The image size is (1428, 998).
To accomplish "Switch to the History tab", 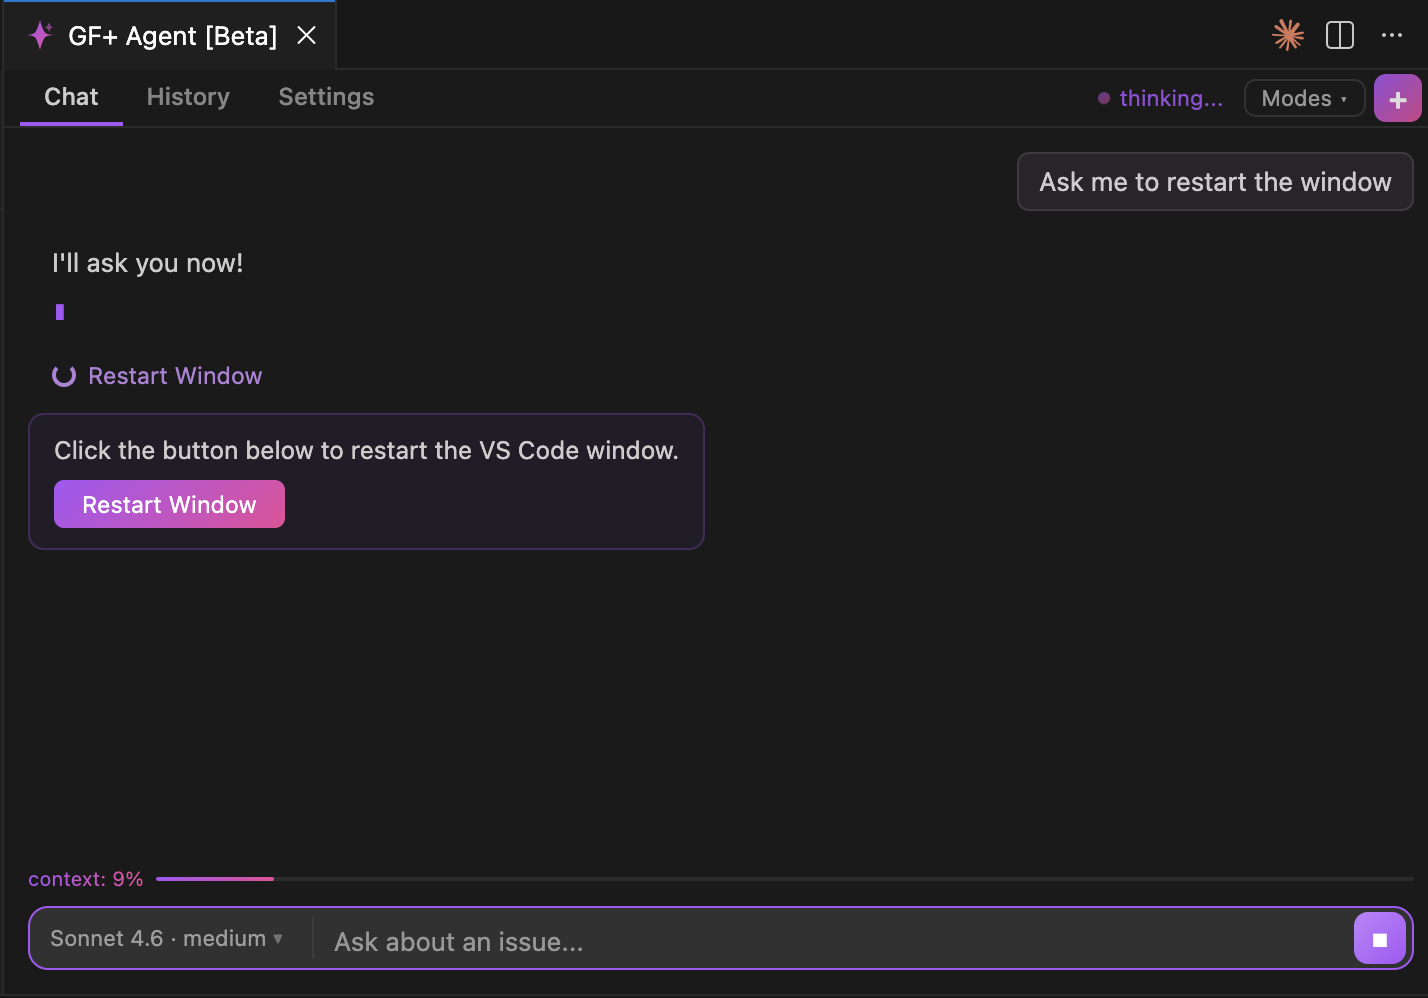I will [x=187, y=97].
